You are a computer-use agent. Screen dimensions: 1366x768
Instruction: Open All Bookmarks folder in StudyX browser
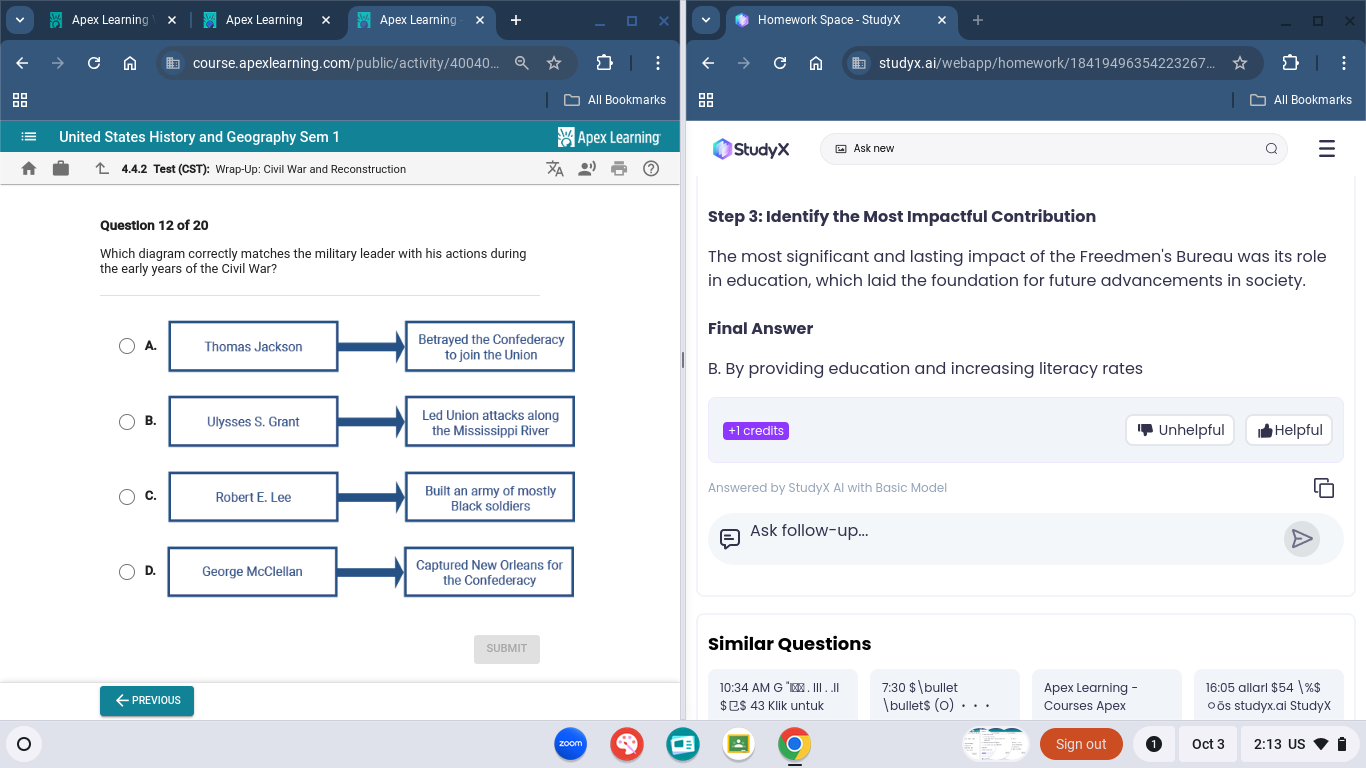coord(1301,100)
